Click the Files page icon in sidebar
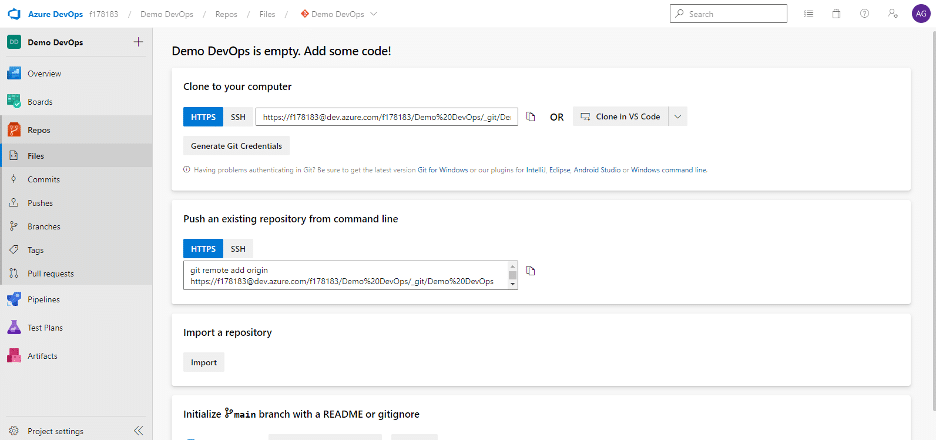 pyautogui.click(x=14, y=156)
